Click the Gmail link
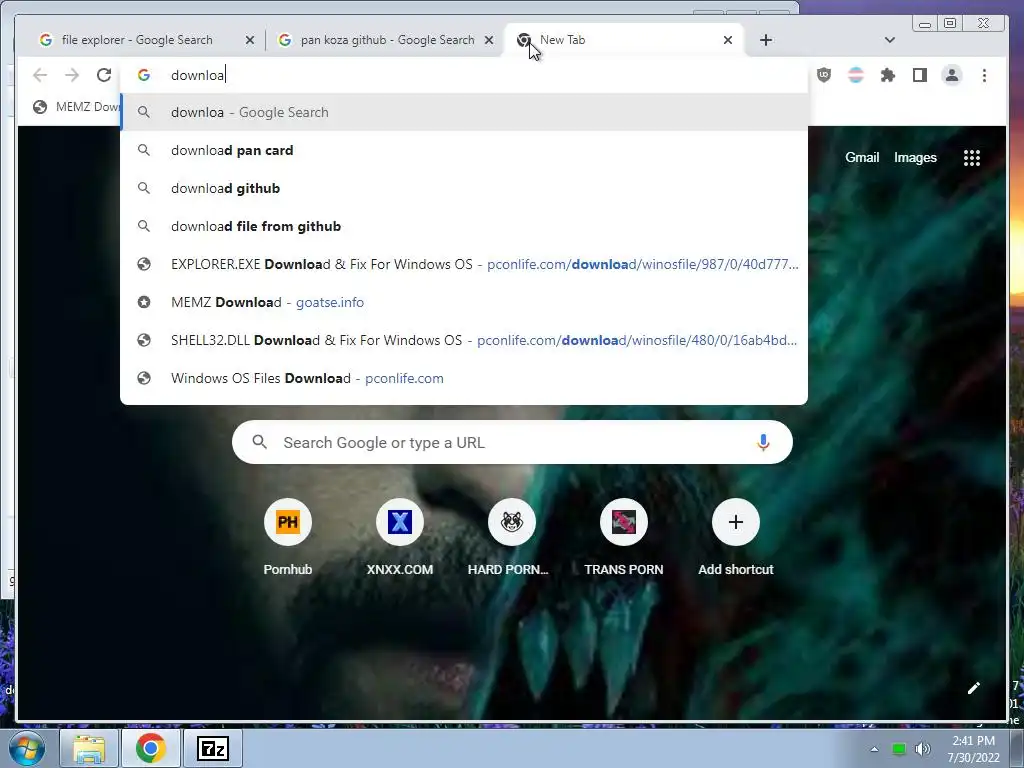The image size is (1024, 768). point(862,157)
